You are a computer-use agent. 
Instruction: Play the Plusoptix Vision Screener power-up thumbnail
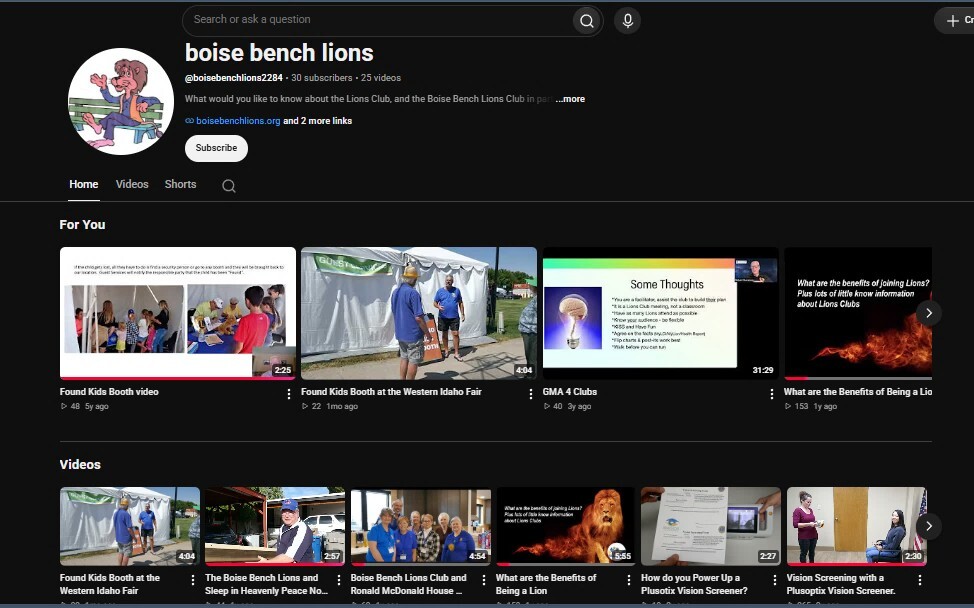pos(711,526)
